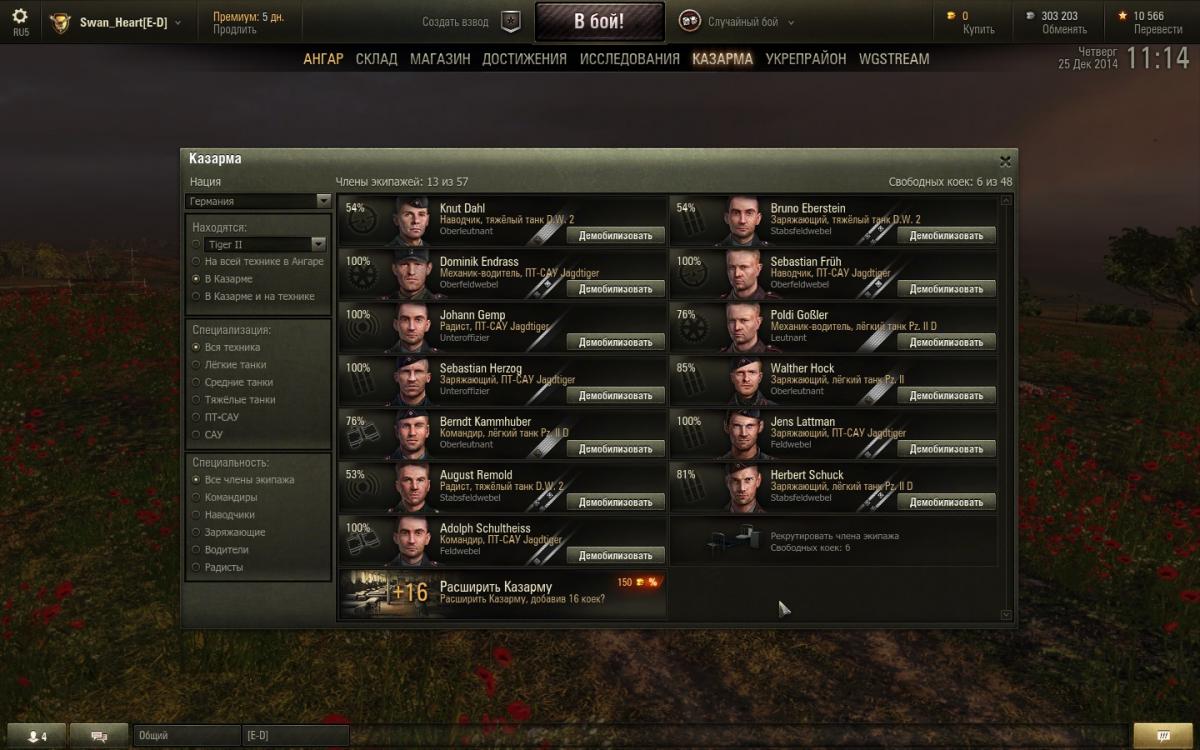Open the nation dropdown showing Германия
This screenshot has height=750, width=1200.
tap(259, 201)
